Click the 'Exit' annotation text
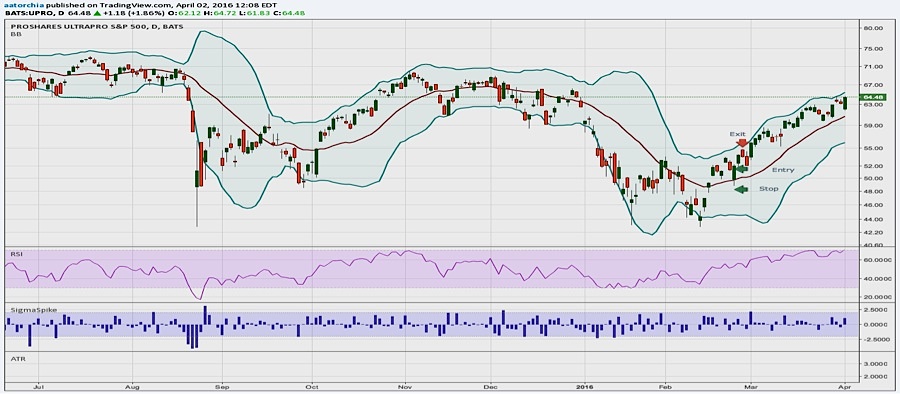This screenshot has height=394, width=900. pyautogui.click(x=738, y=134)
